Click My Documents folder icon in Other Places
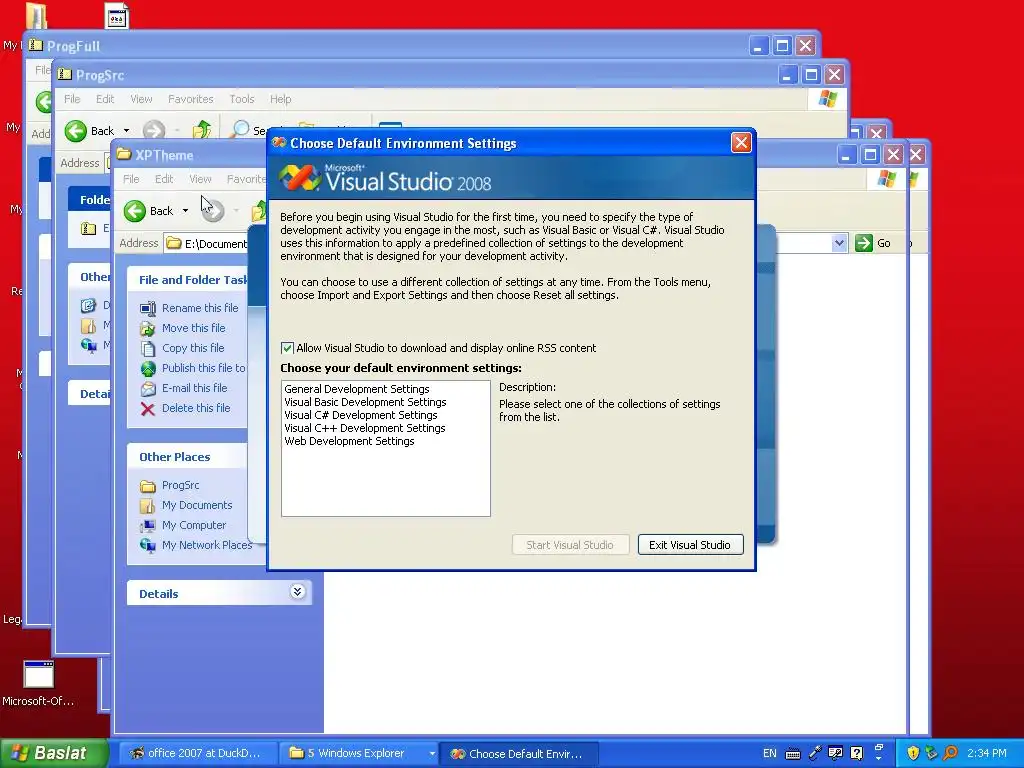1024x768 pixels. pos(148,506)
